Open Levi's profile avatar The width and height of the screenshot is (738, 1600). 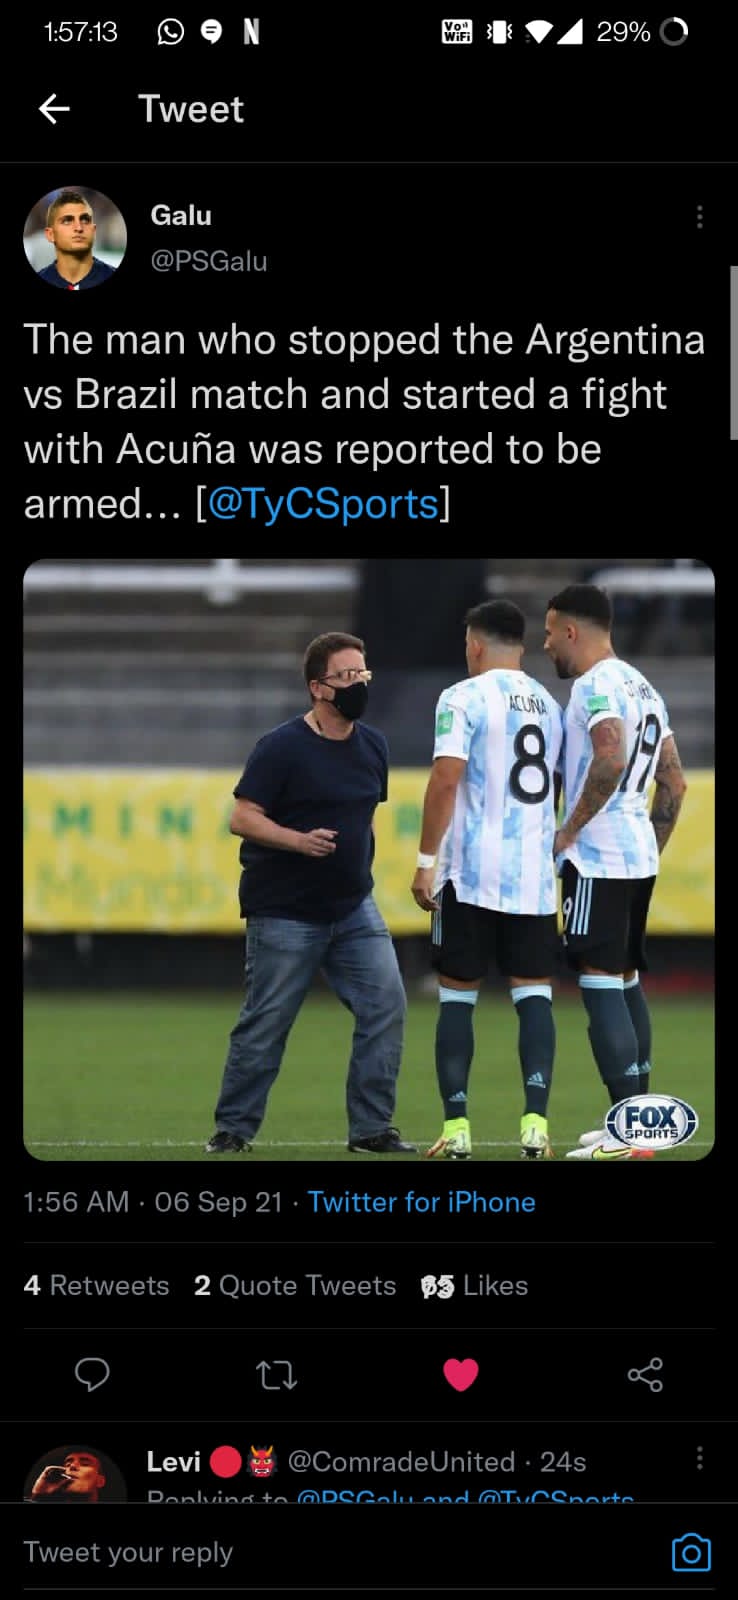click(x=75, y=1474)
